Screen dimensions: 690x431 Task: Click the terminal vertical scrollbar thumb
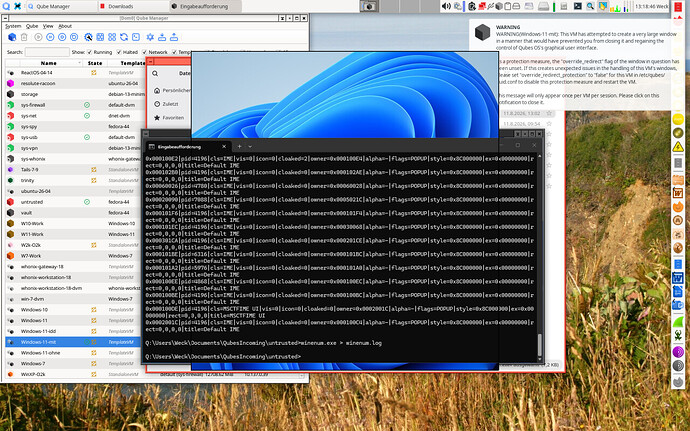(x=540, y=345)
